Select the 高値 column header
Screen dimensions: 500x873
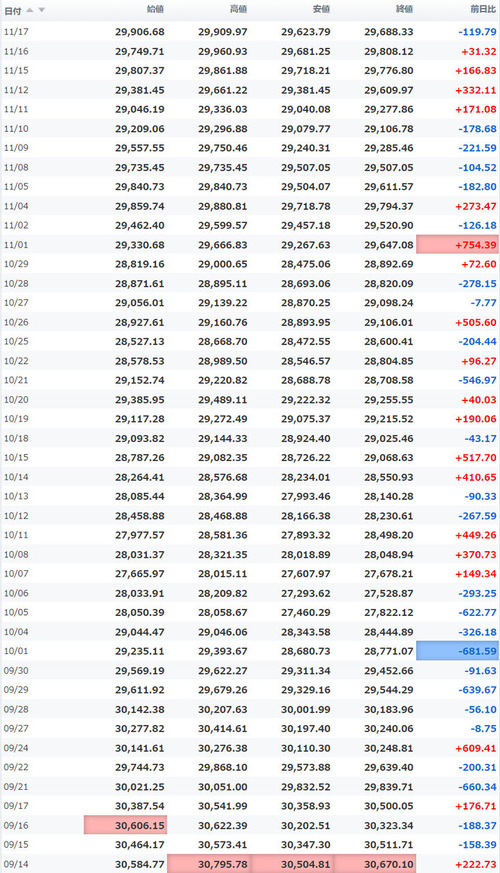point(238,9)
